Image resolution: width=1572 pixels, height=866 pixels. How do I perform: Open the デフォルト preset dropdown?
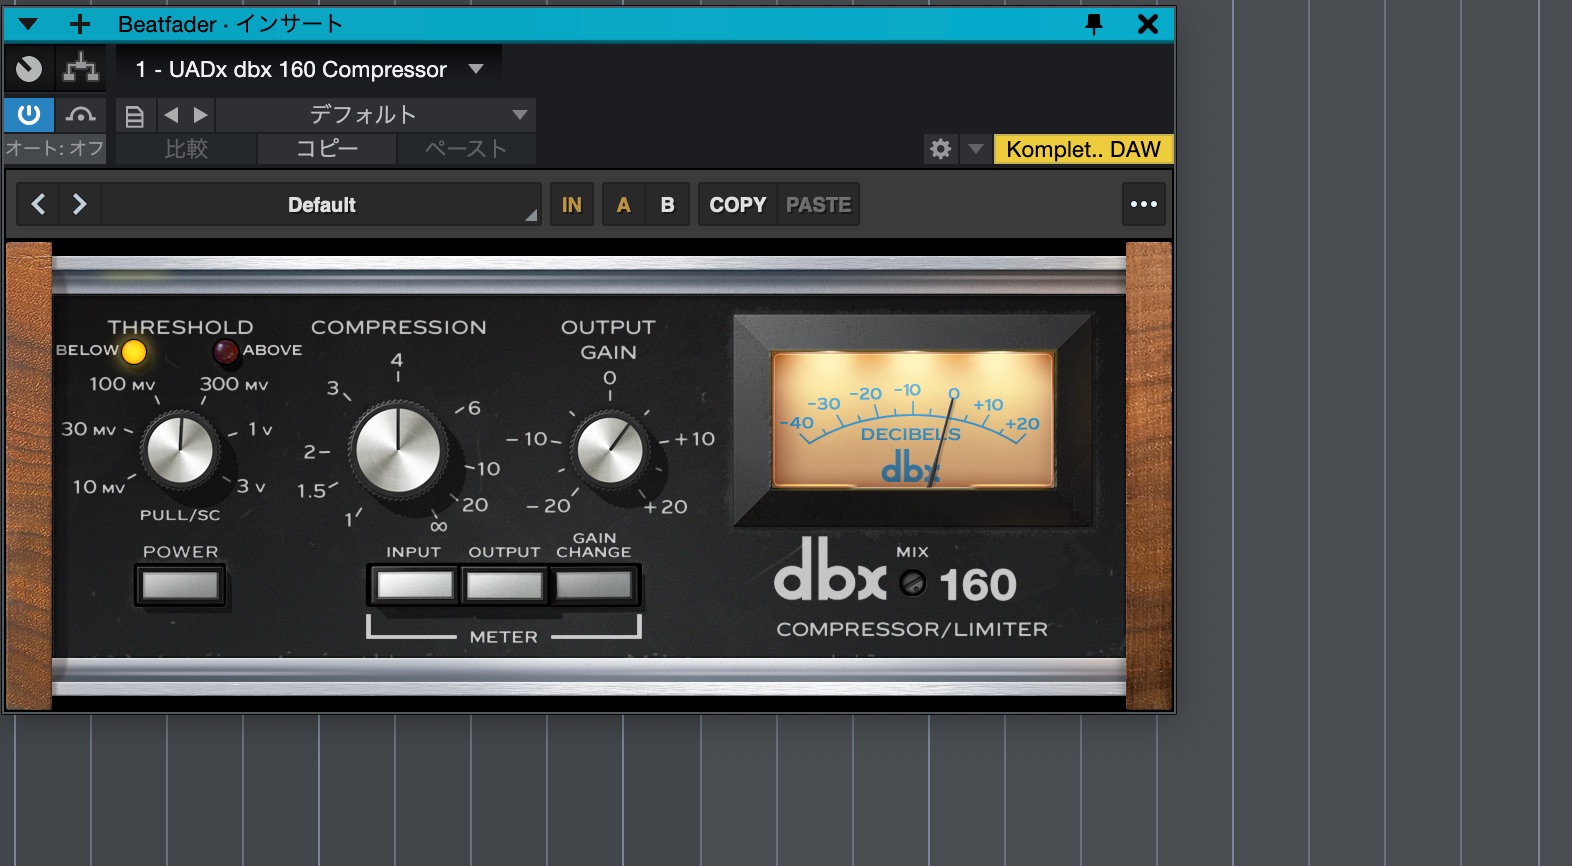pyautogui.click(x=376, y=115)
